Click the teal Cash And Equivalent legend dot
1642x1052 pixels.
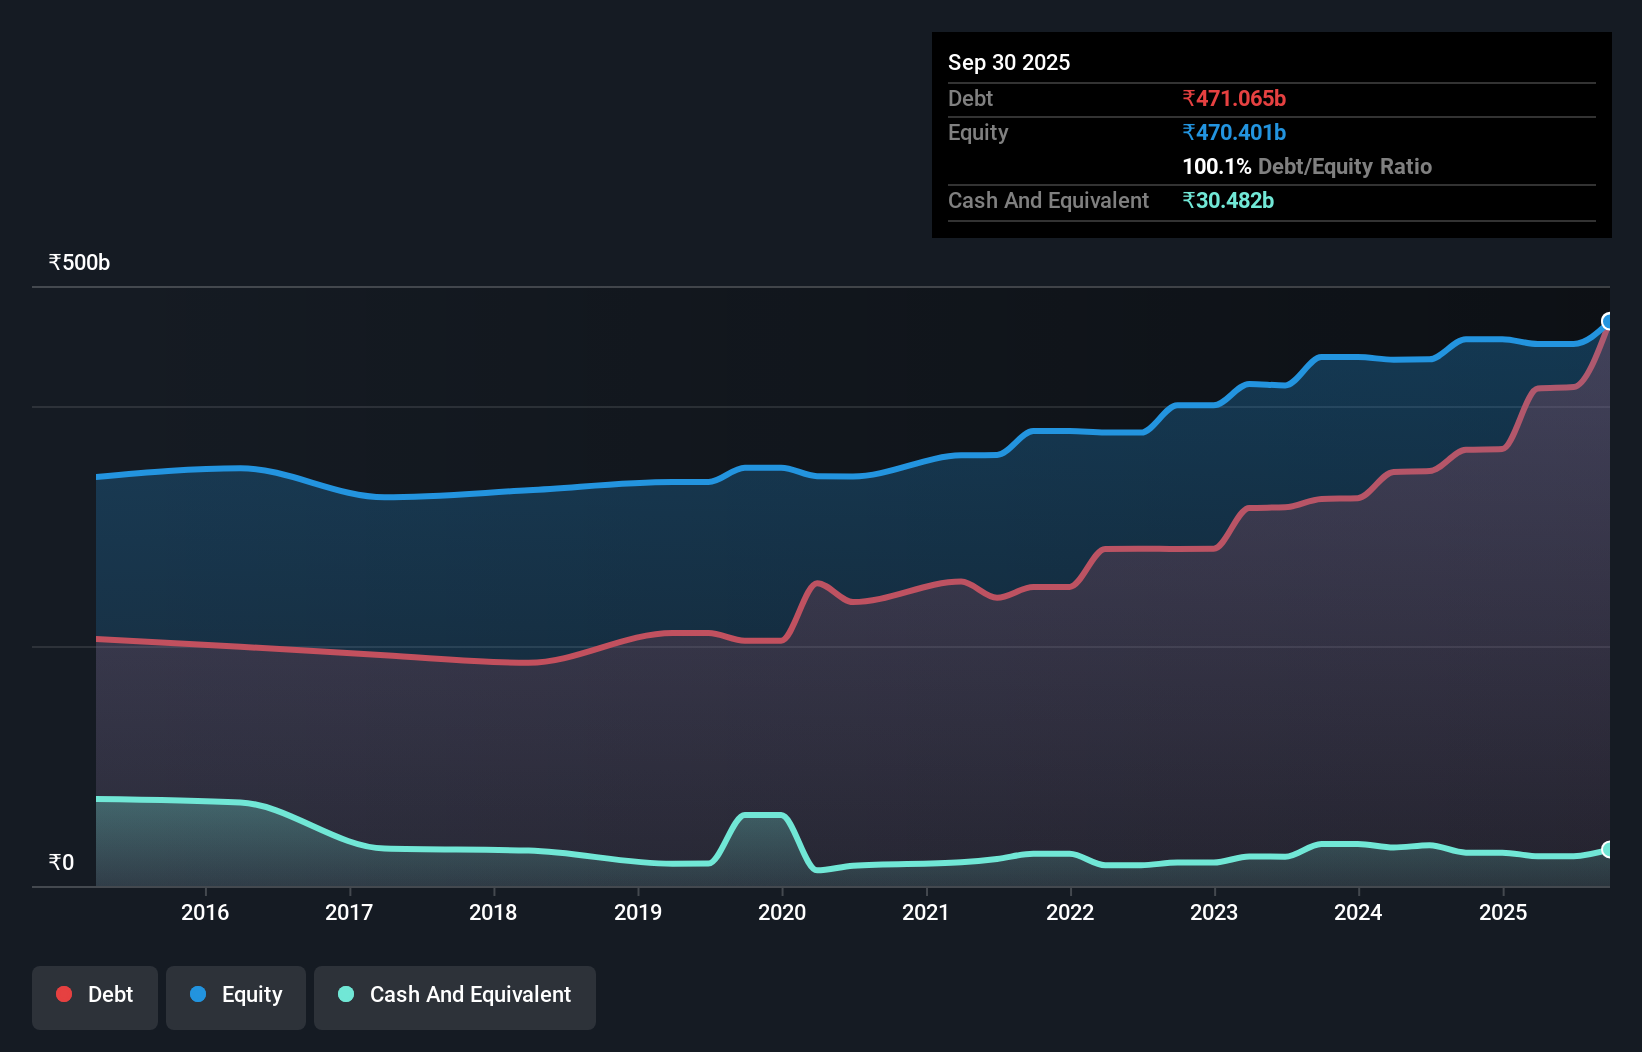point(344,995)
